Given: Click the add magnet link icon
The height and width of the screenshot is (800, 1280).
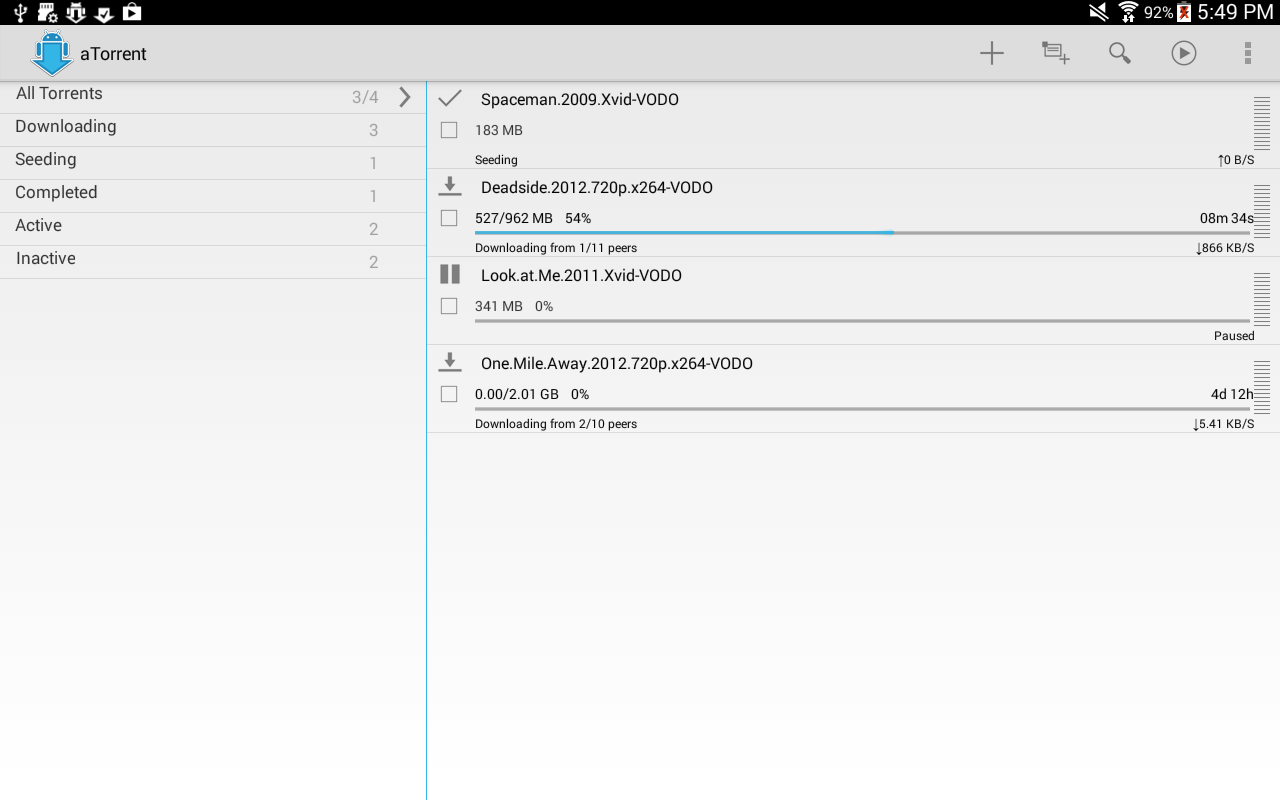Looking at the screenshot, I should click(1055, 53).
